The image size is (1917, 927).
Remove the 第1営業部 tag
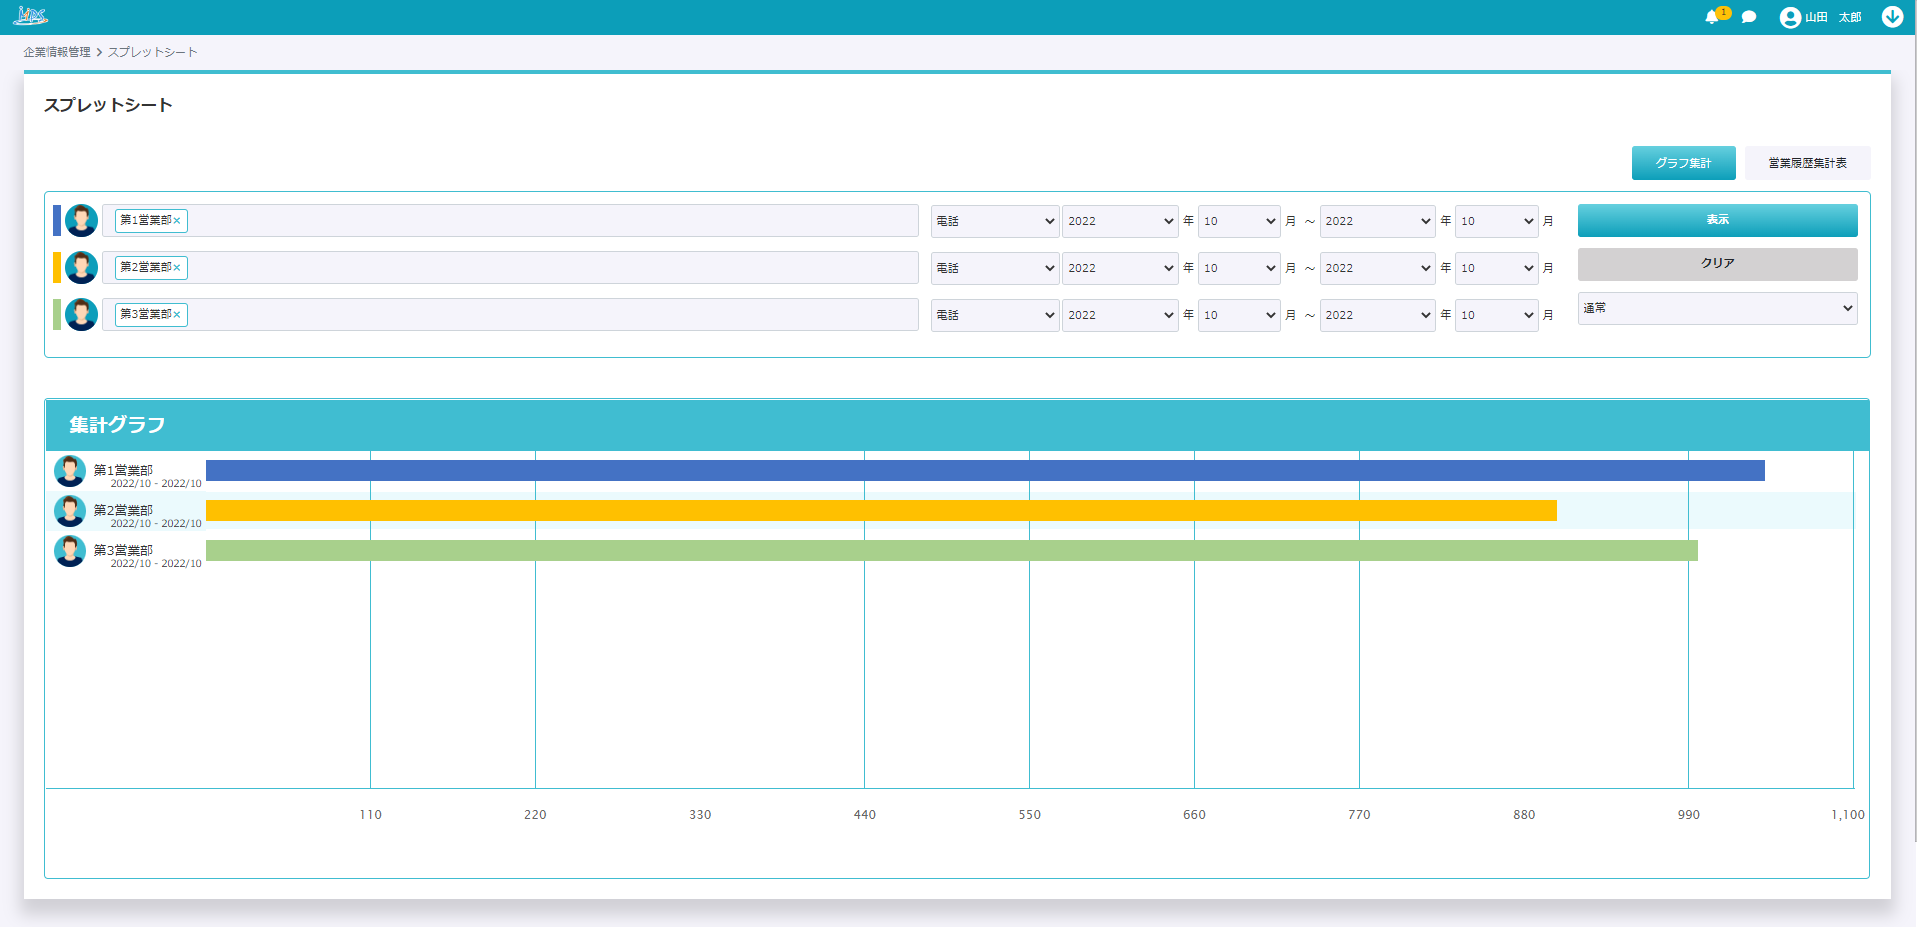[177, 221]
